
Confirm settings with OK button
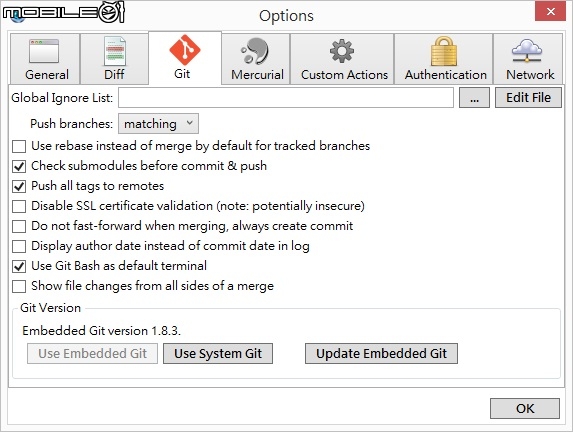click(525, 408)
